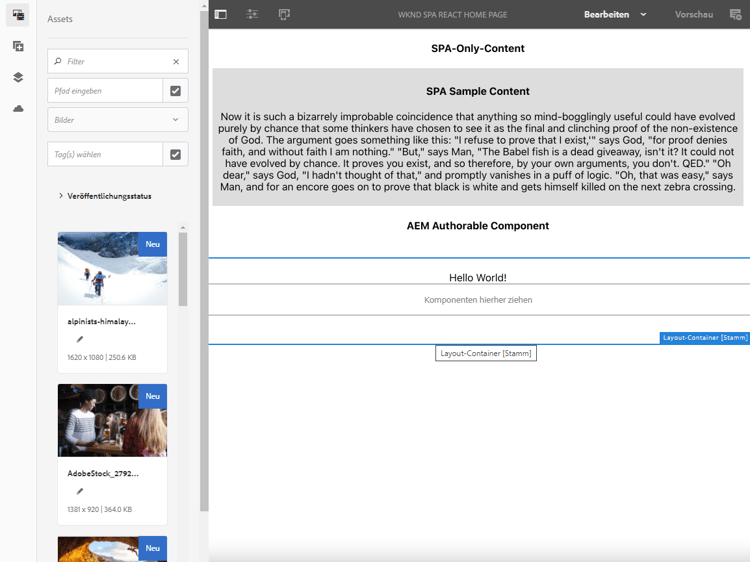Open page information sliders icon

[252, 14]
